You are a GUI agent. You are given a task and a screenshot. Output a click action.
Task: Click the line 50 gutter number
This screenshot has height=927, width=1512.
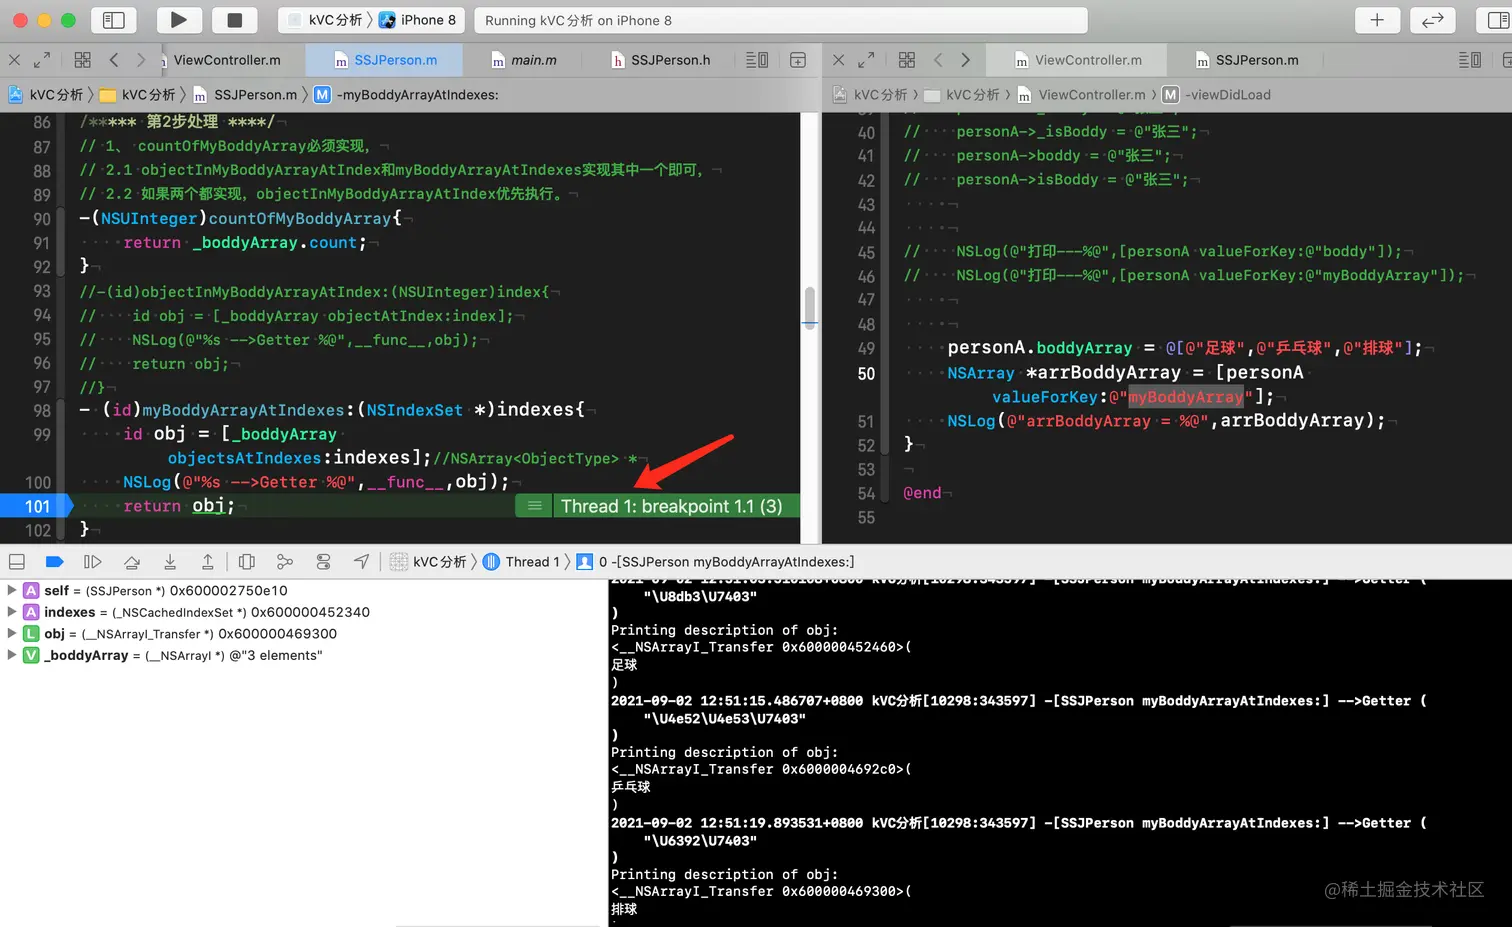[x=866, y=374]
